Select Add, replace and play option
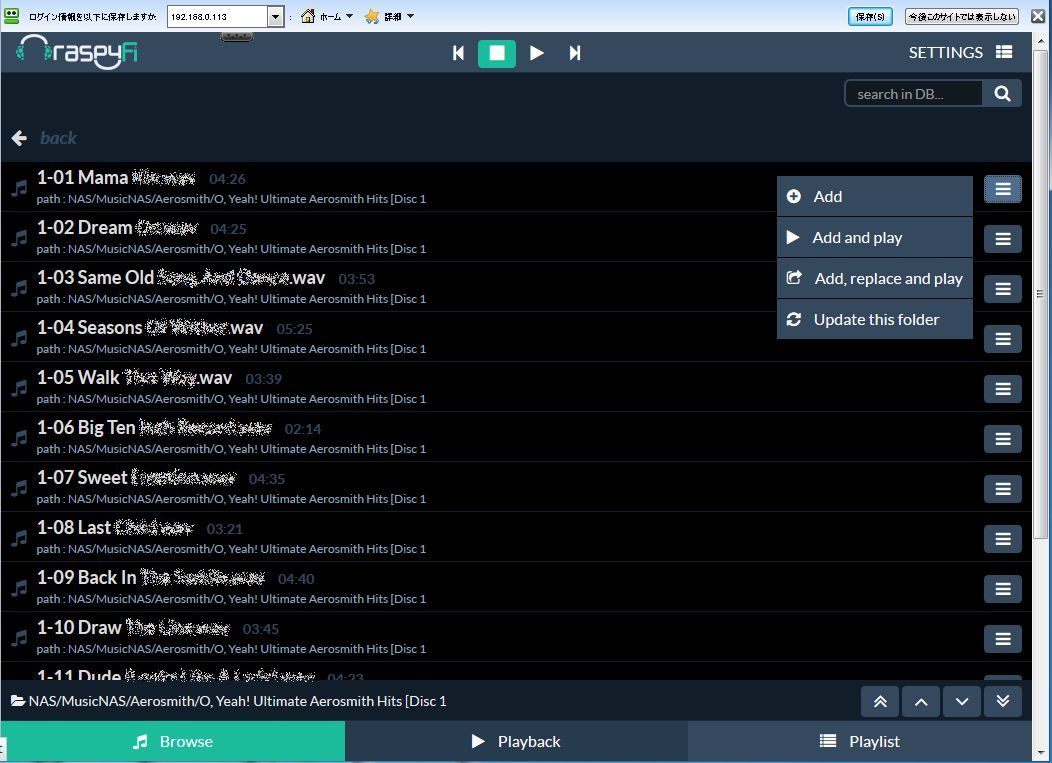 [874, 278]
